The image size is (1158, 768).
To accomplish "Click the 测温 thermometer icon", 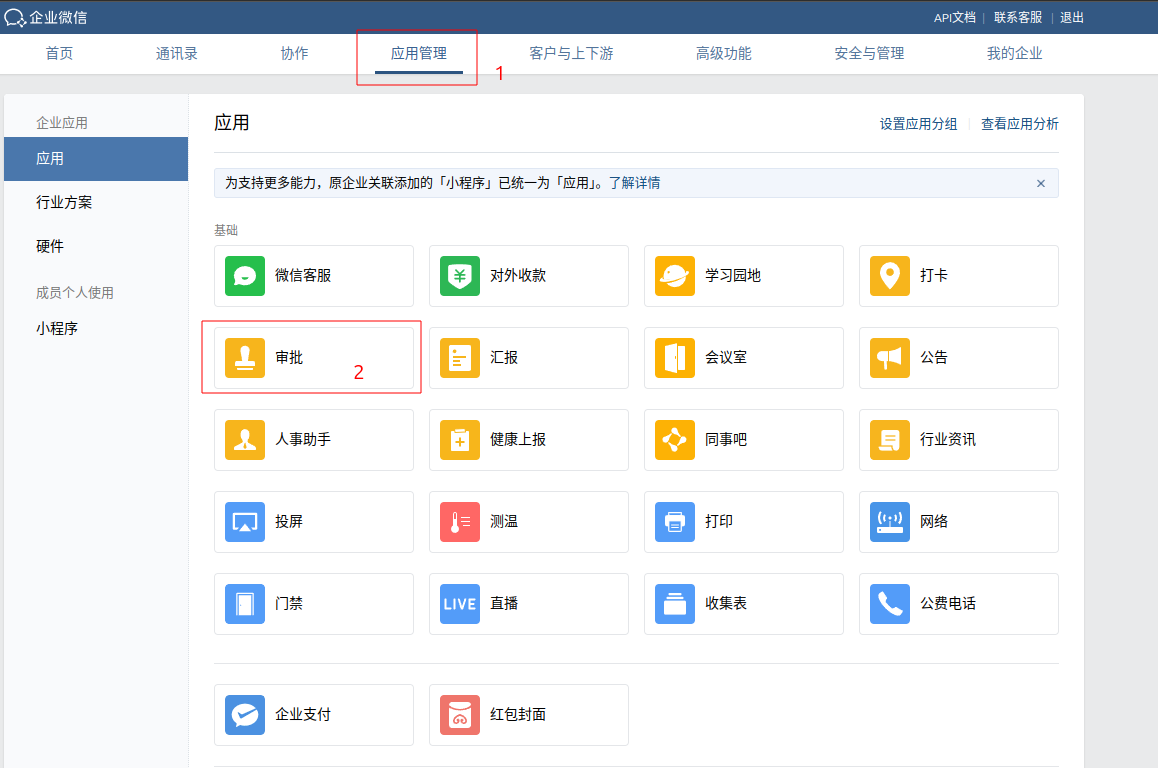I will tap(460, 522).
